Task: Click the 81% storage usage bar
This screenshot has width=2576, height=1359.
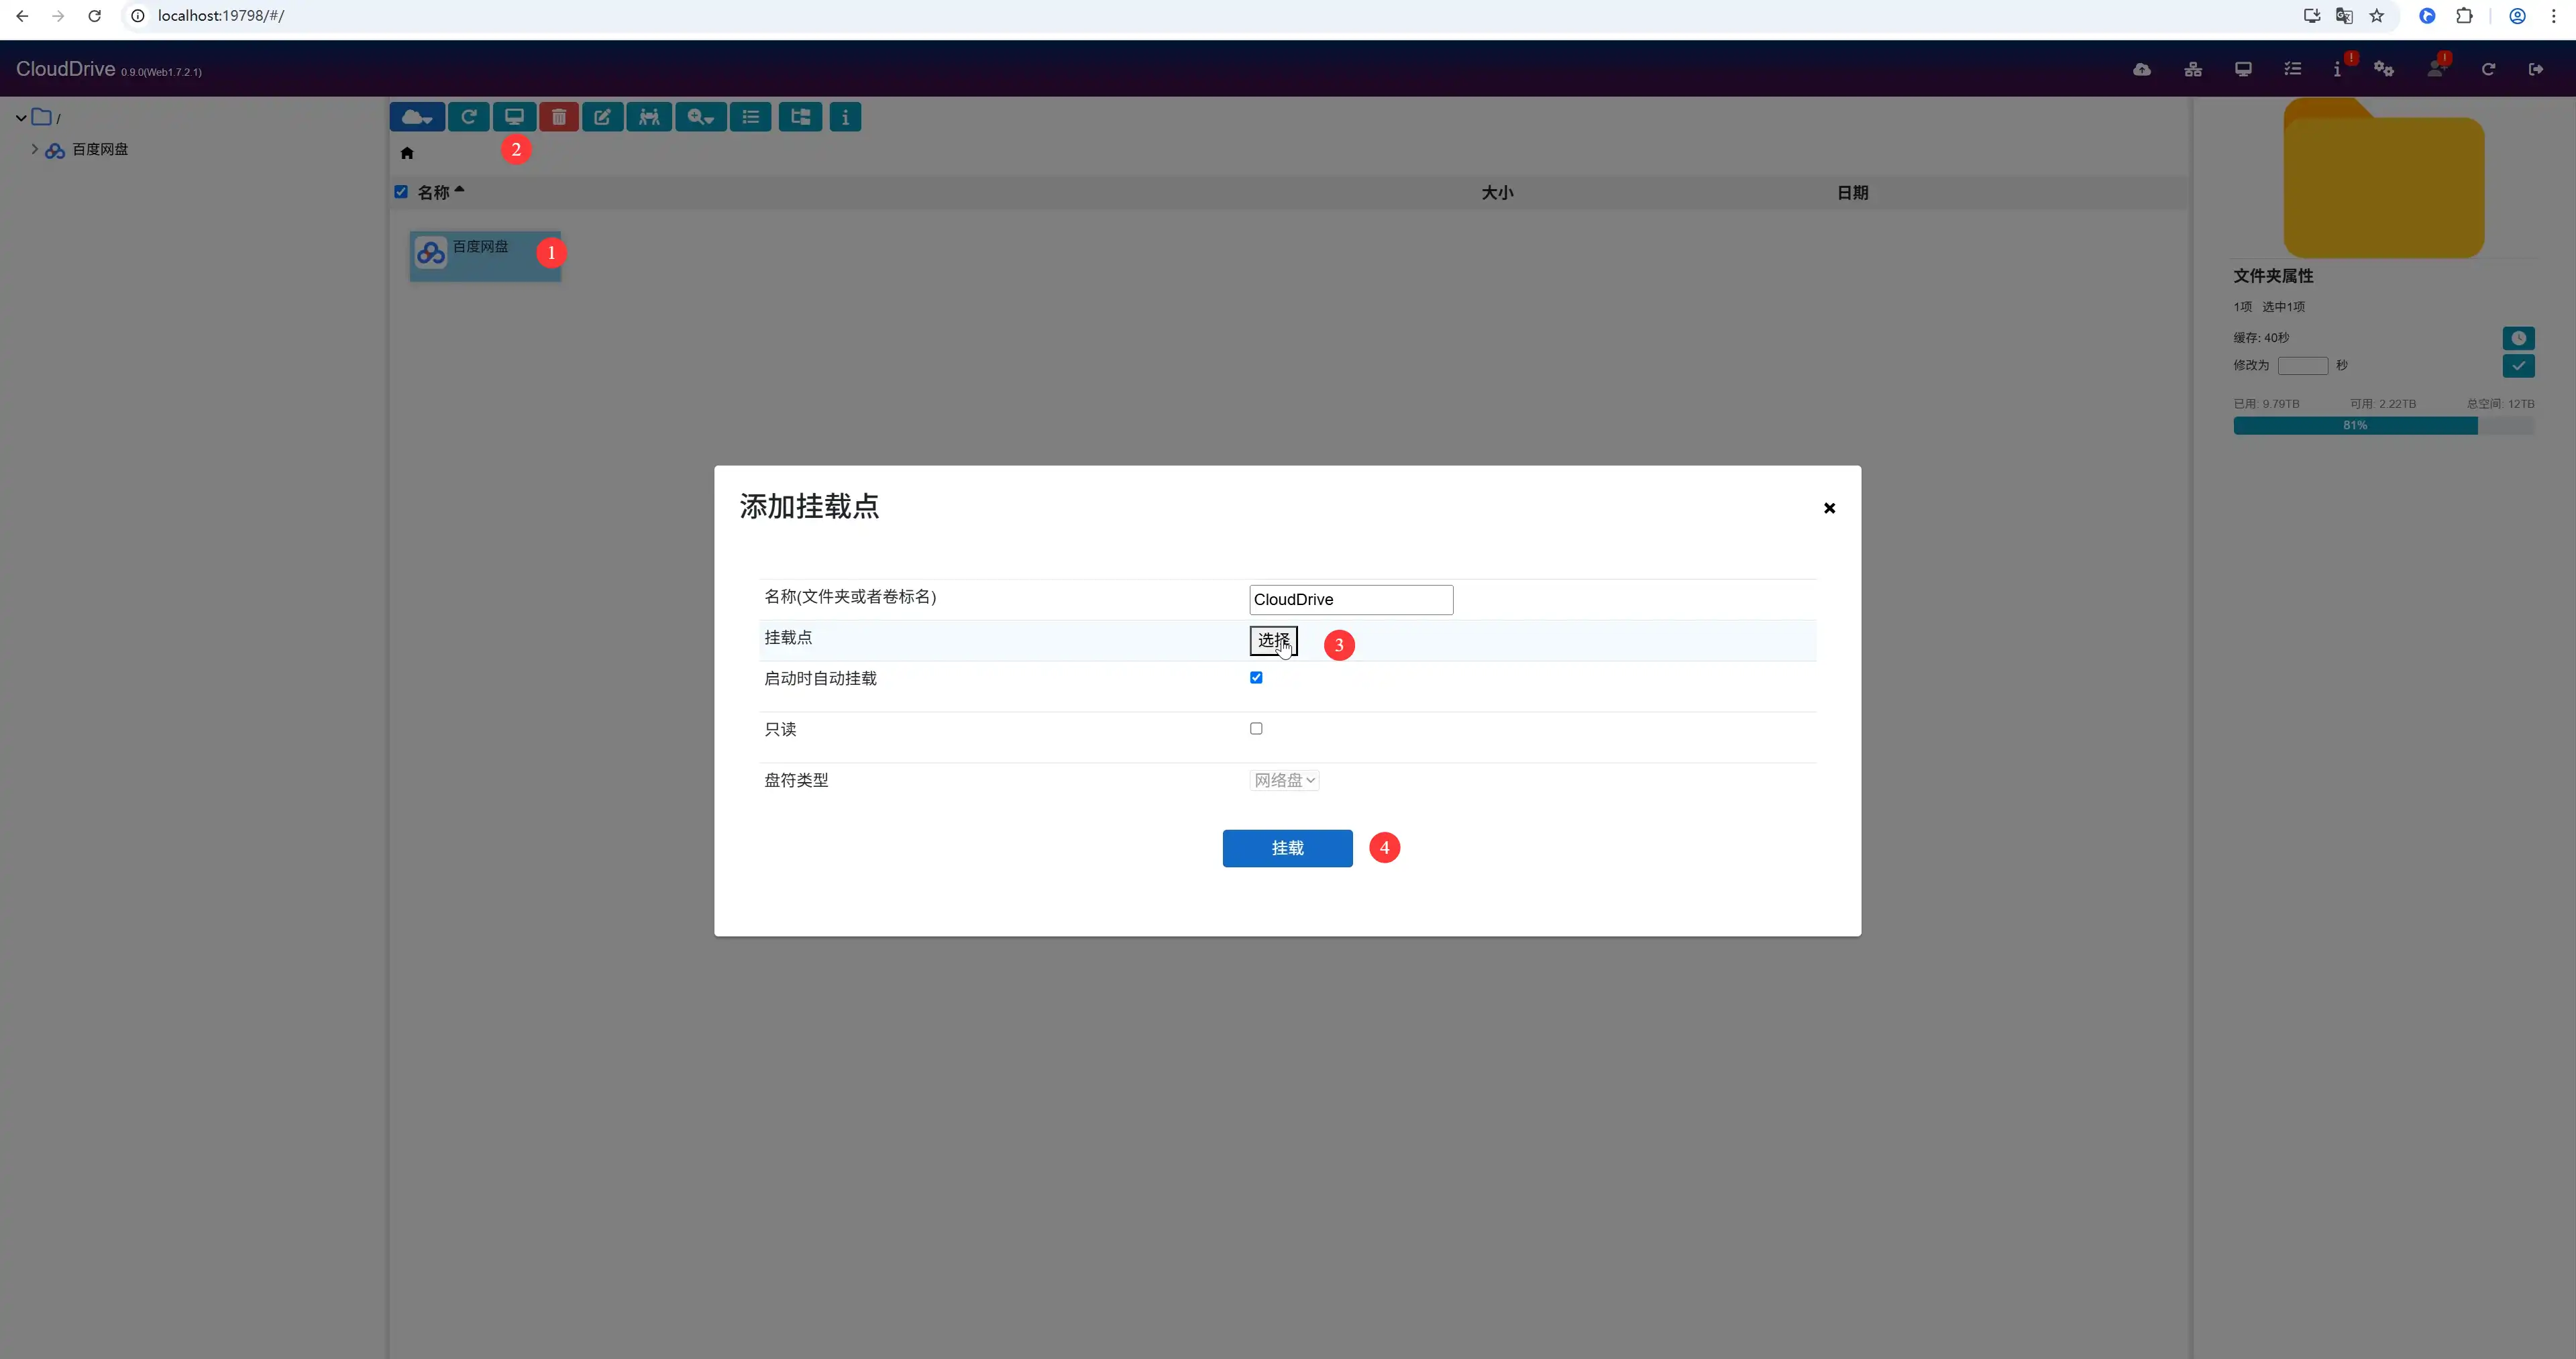Action: point(2383,426)
